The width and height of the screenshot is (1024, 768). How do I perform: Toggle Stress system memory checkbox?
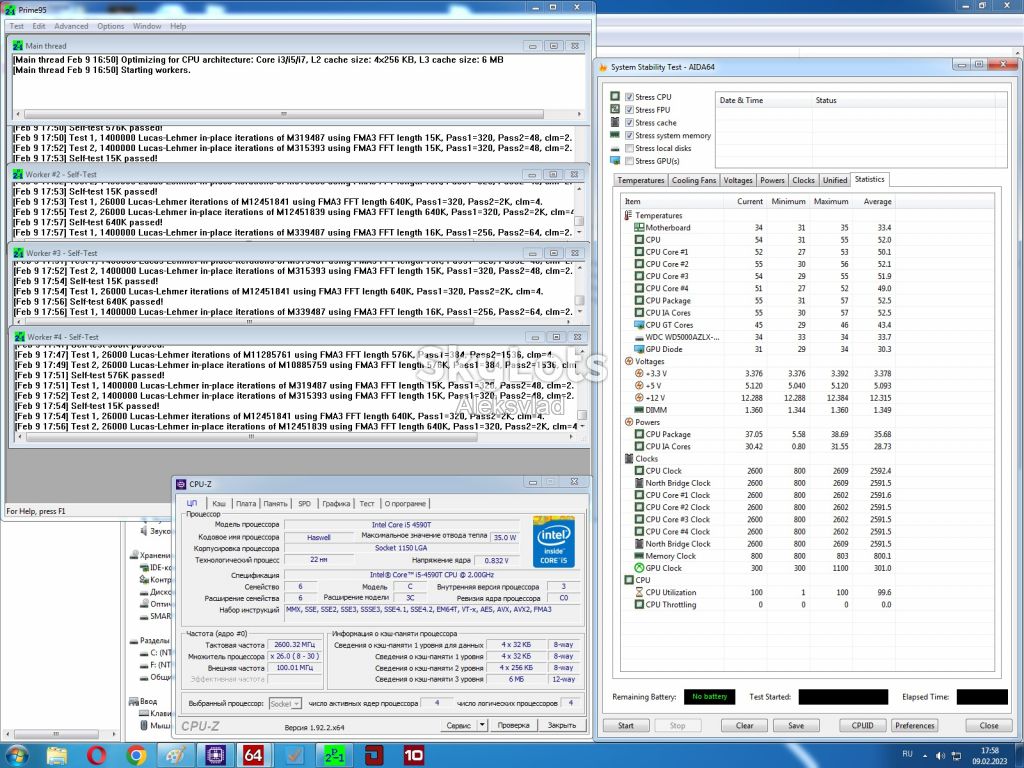[x=629, y=135]
